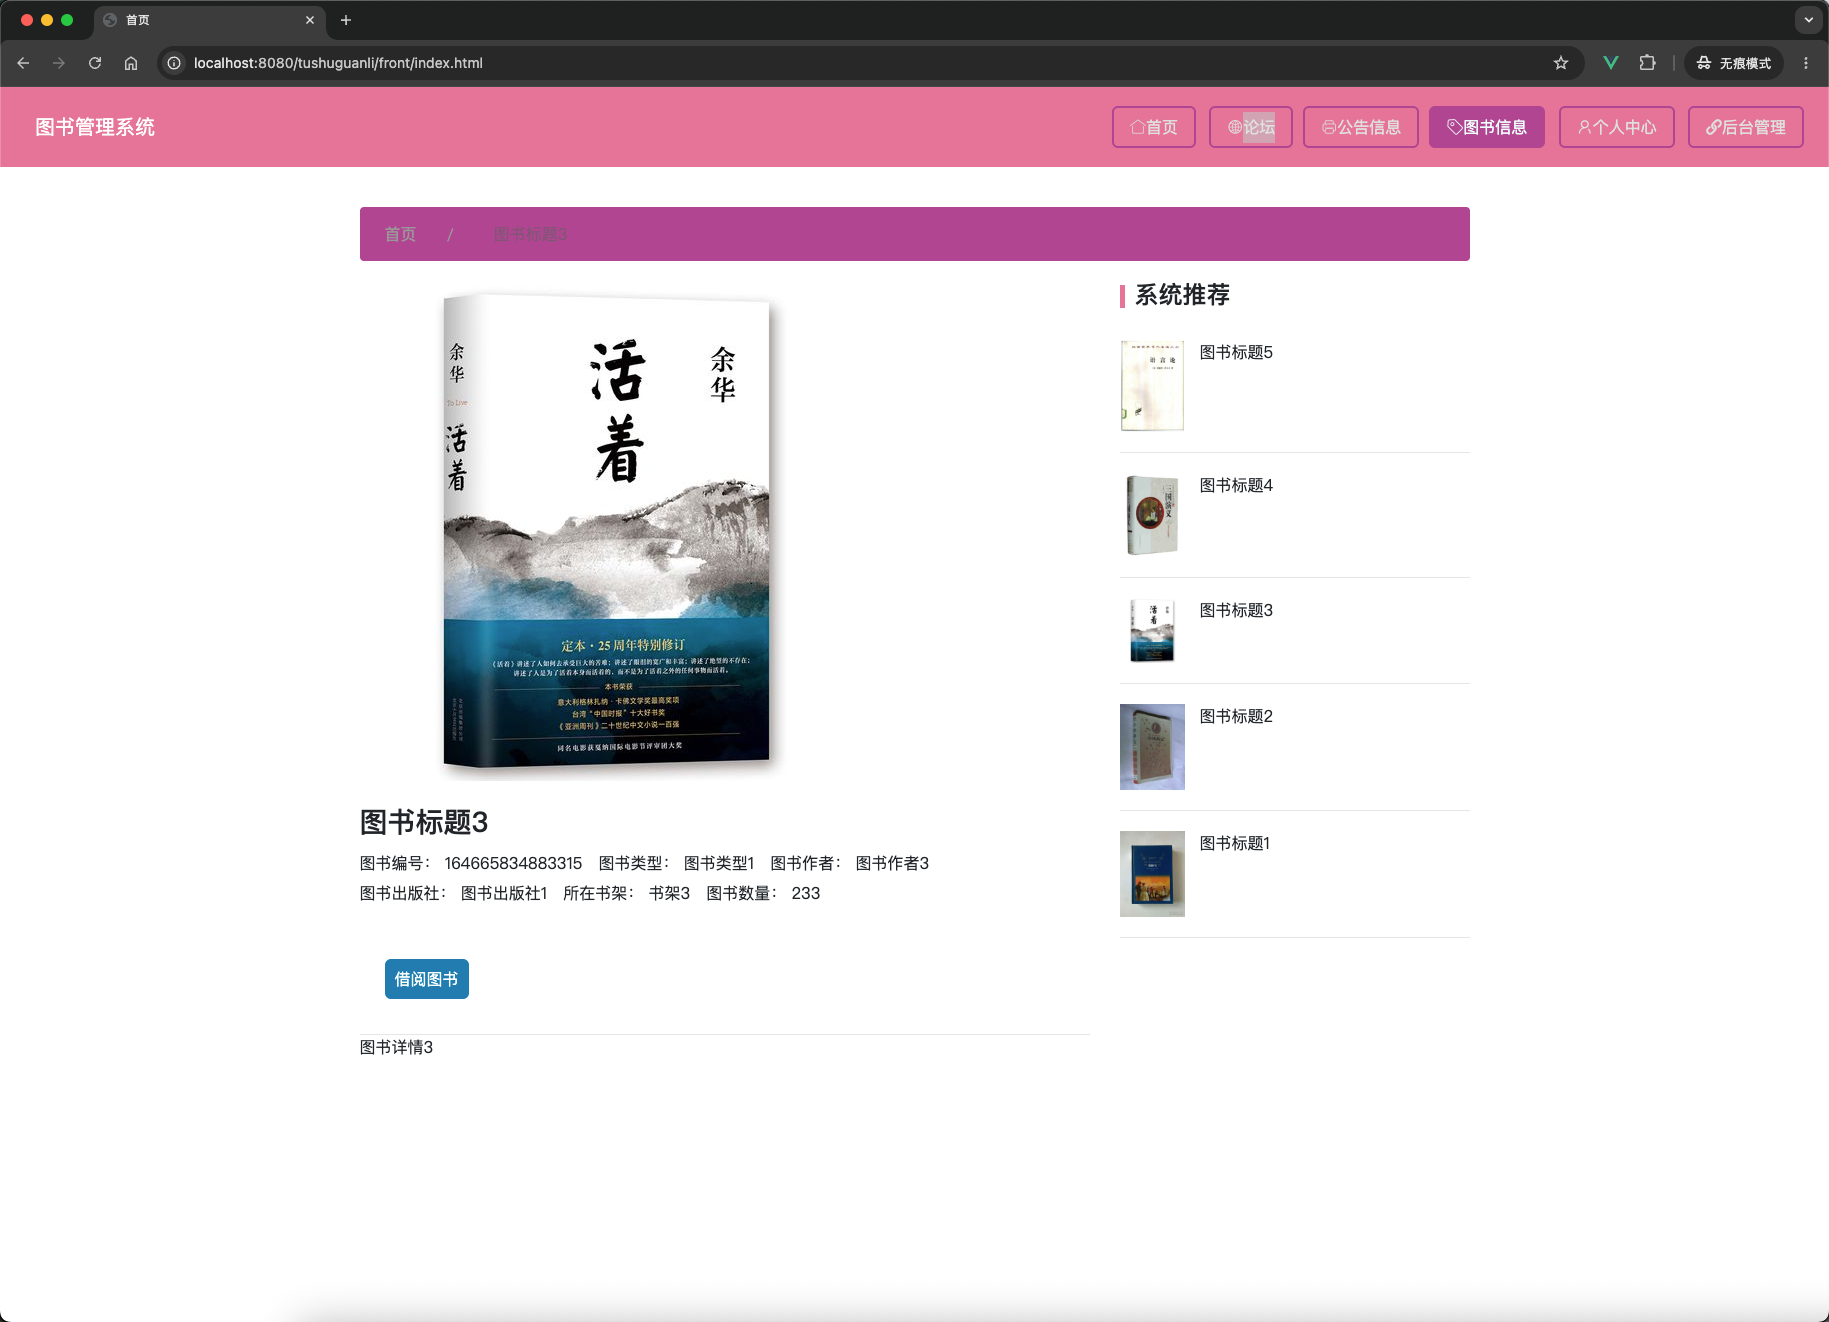Open the 图书信息 navigation item
This screenshot has width=1829, height=1322.
[1487, 127]
